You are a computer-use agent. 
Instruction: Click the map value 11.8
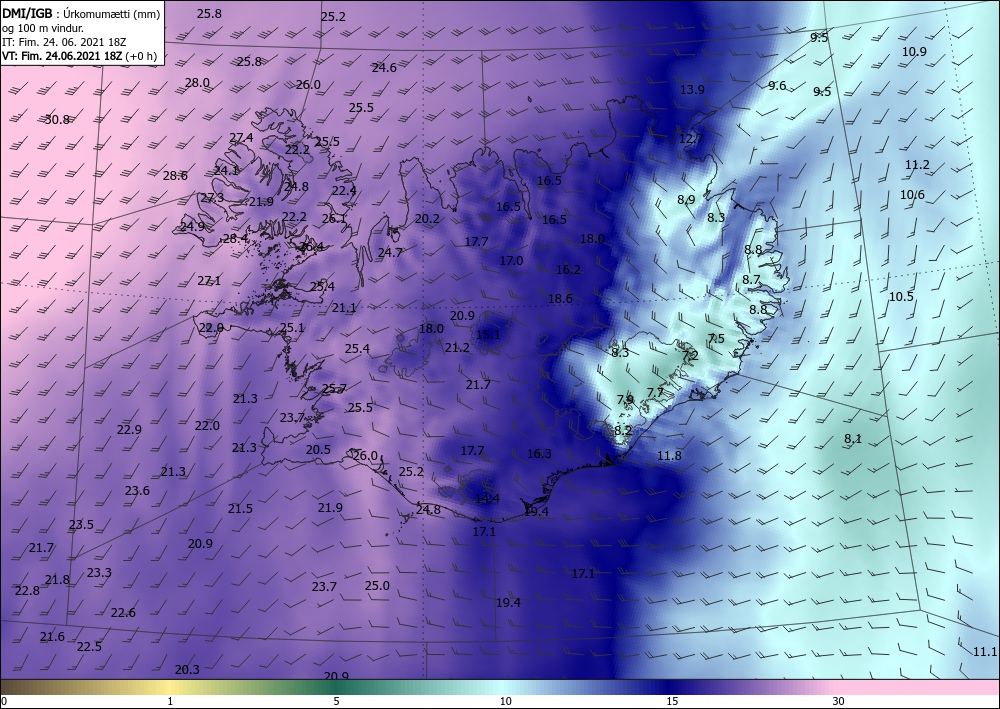click(x=669, y=455)
